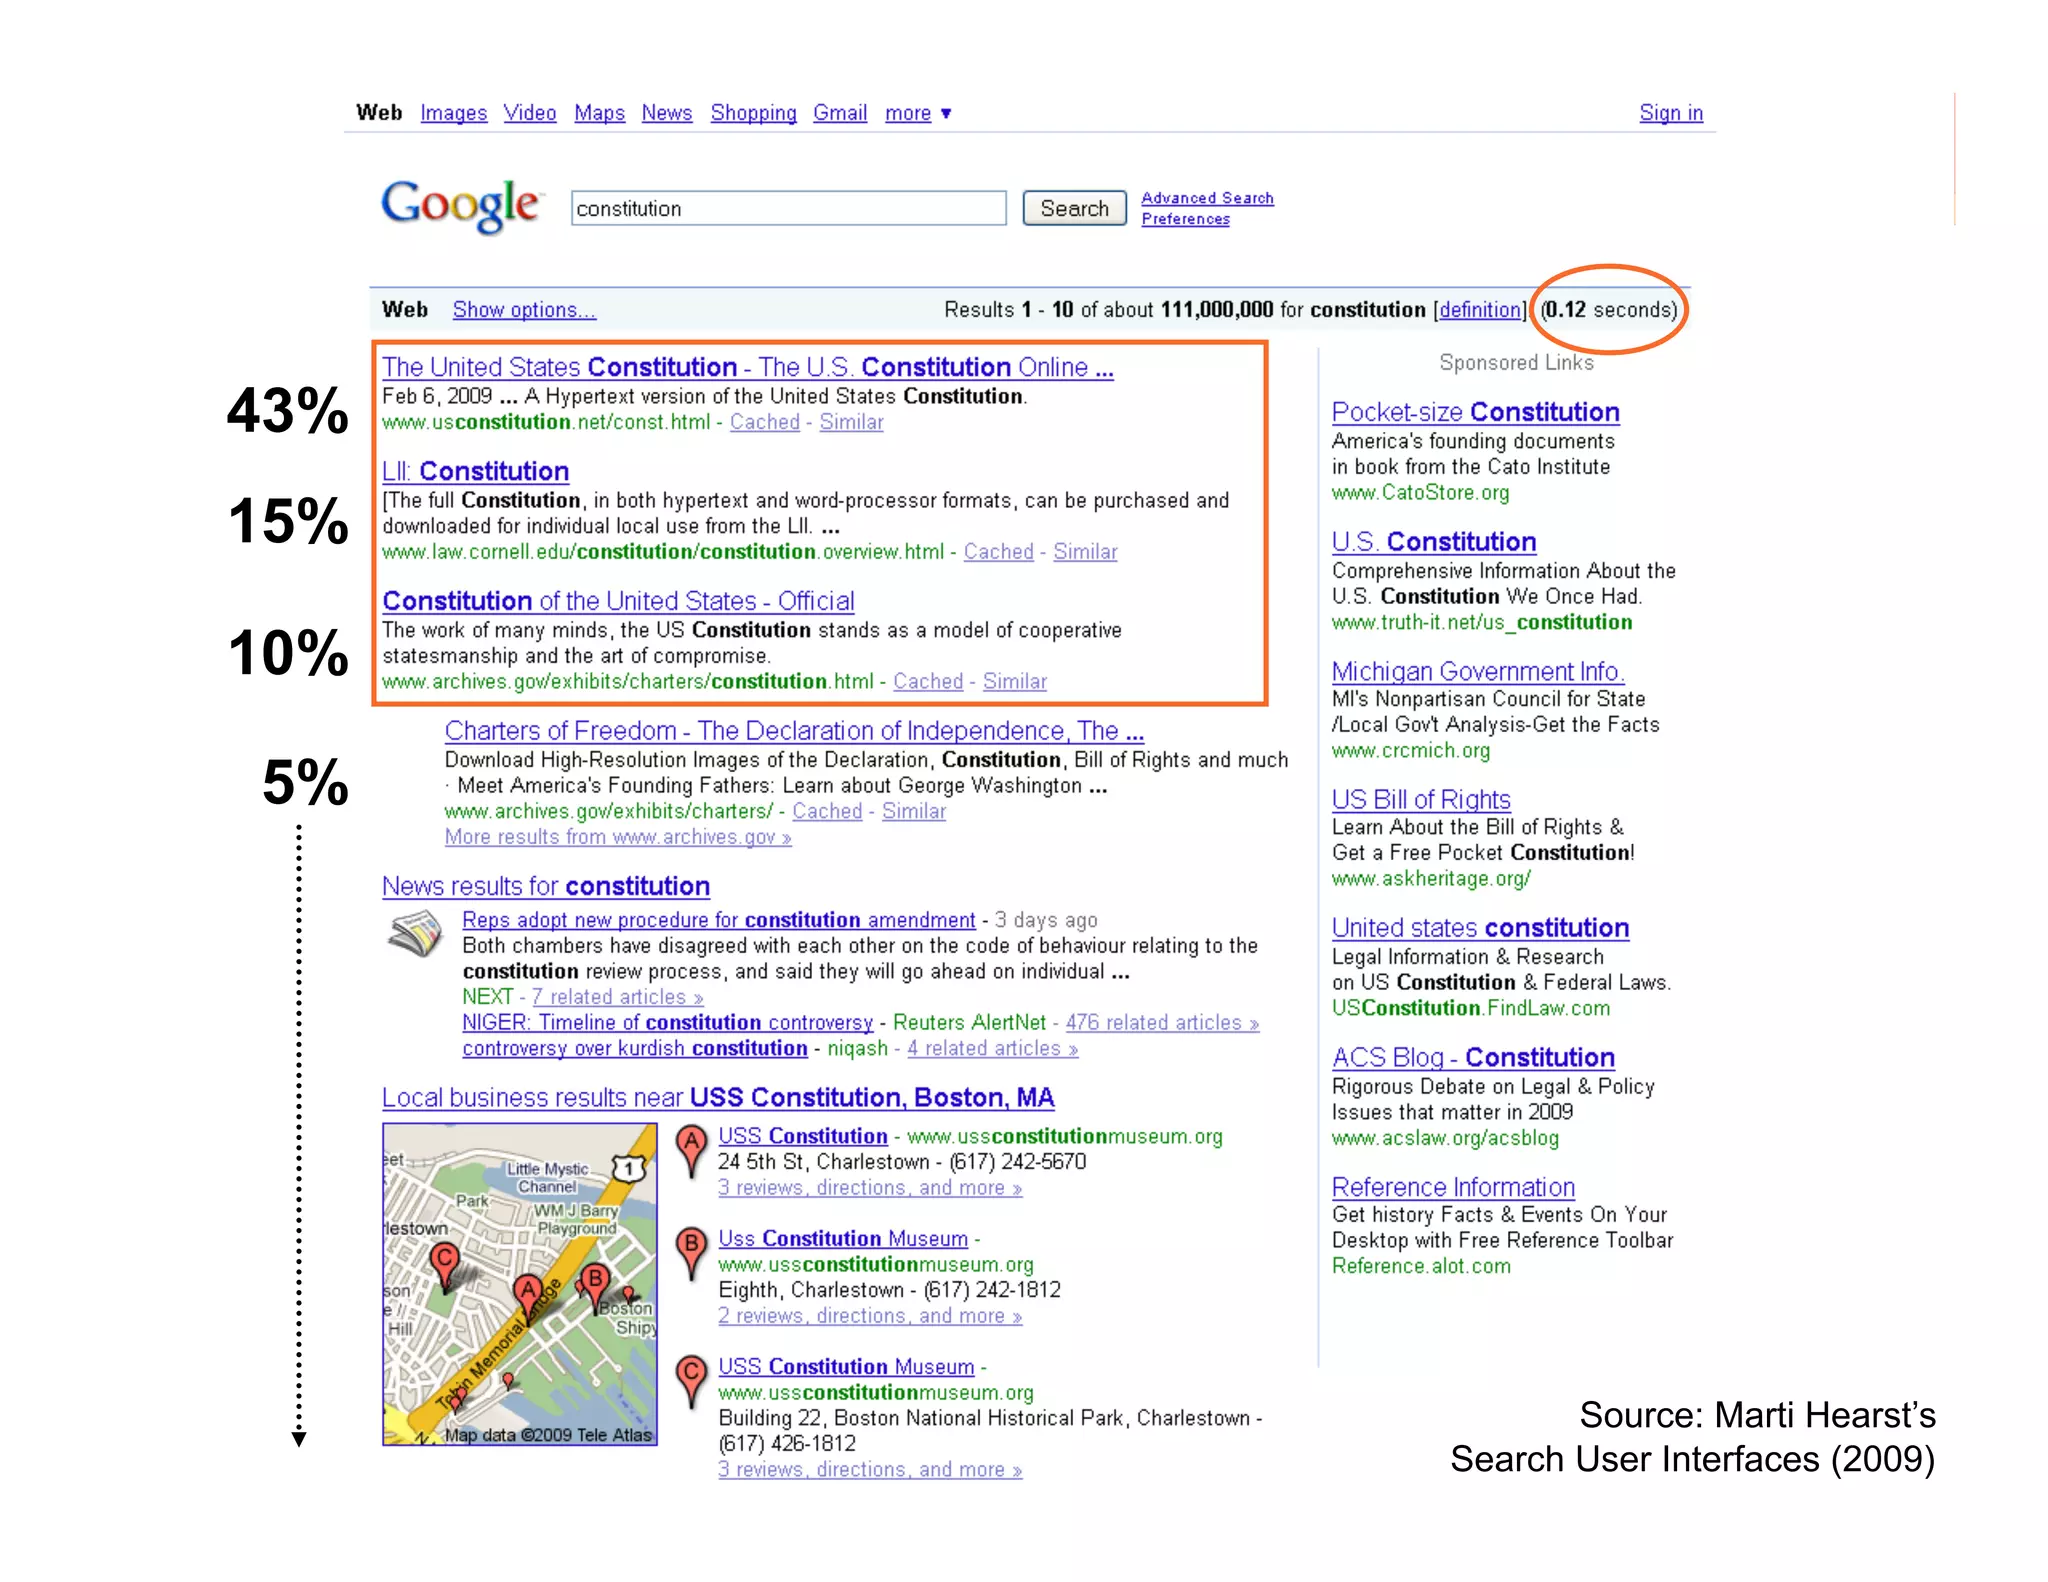Click map marker B next to Uss Constitution Museum
The width and height of the screenshot is (2048, 1582).
691,1254
